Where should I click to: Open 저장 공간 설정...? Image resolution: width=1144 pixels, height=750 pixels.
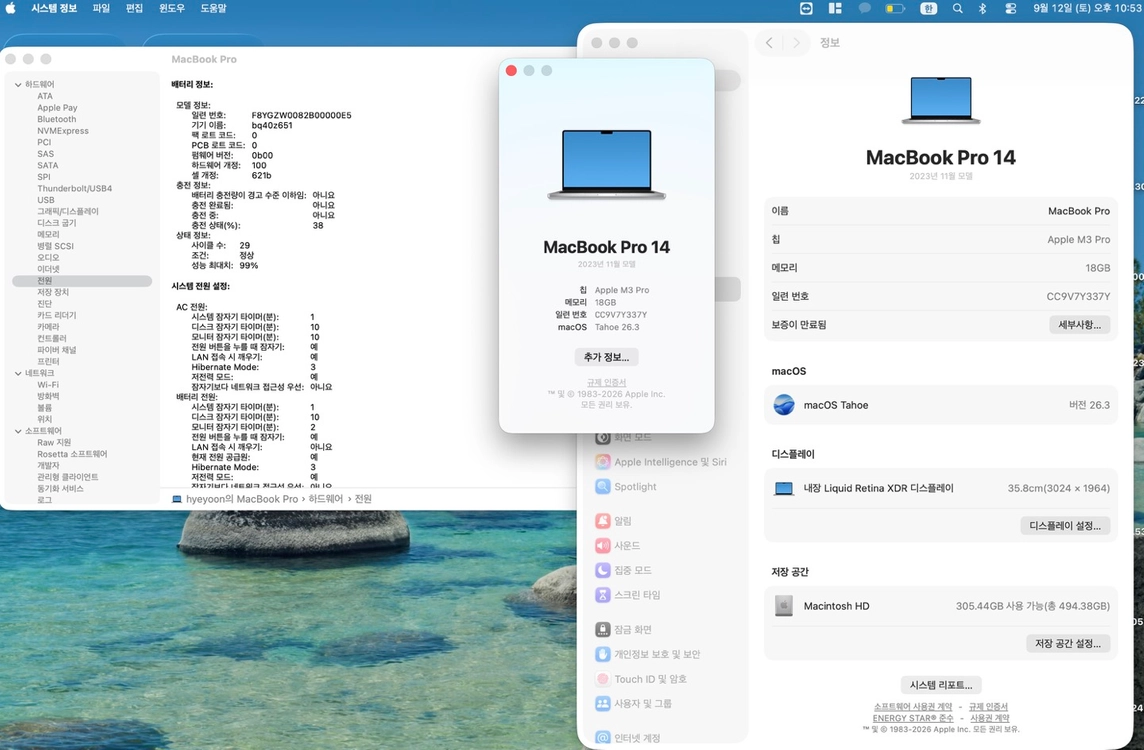[1068, 643]
